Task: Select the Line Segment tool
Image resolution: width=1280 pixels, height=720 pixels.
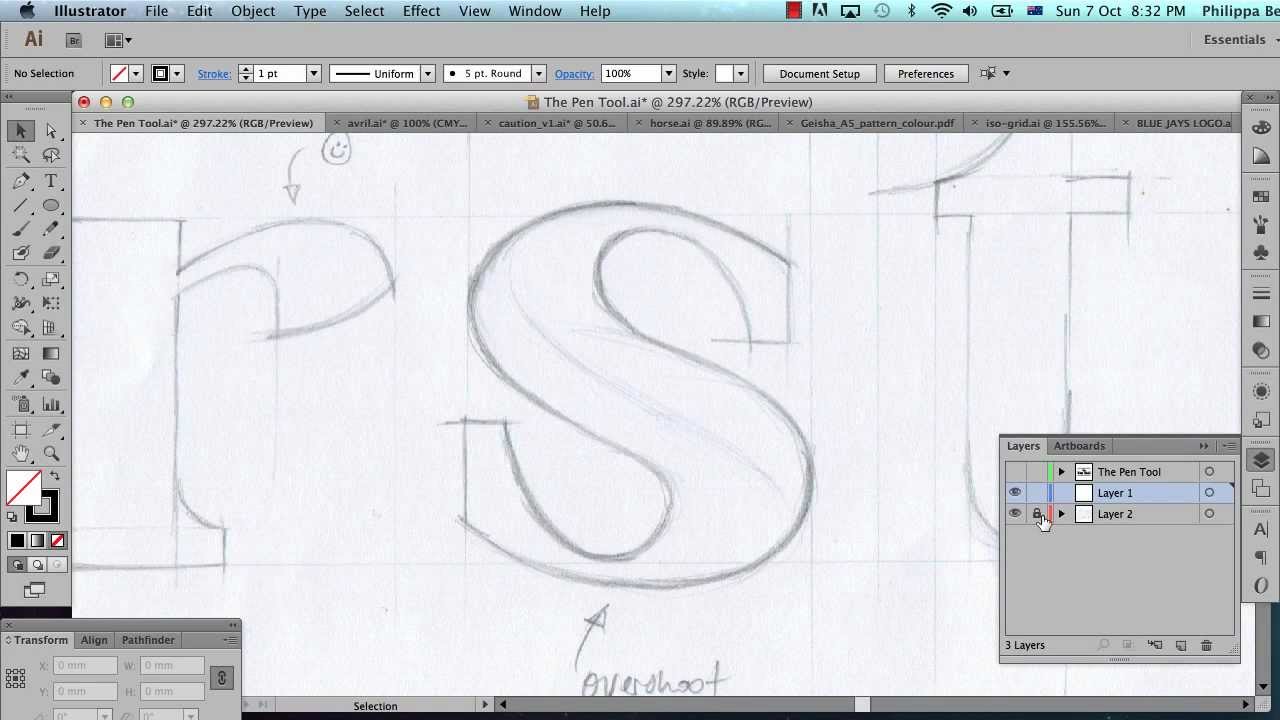Action: click(21, 205)
